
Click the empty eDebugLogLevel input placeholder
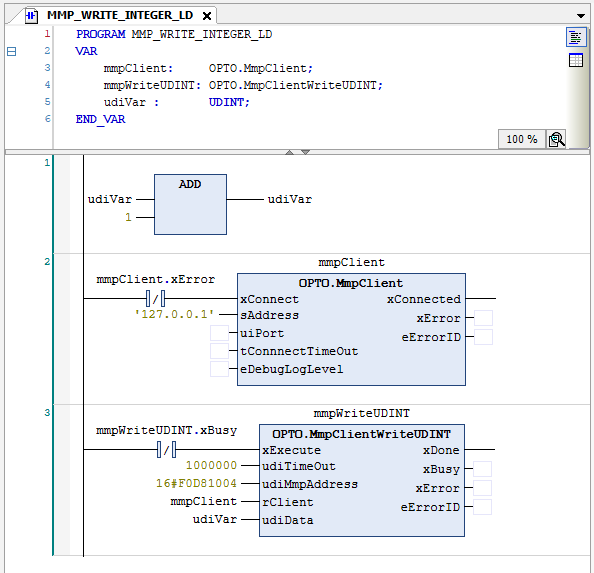coord(219,369)
